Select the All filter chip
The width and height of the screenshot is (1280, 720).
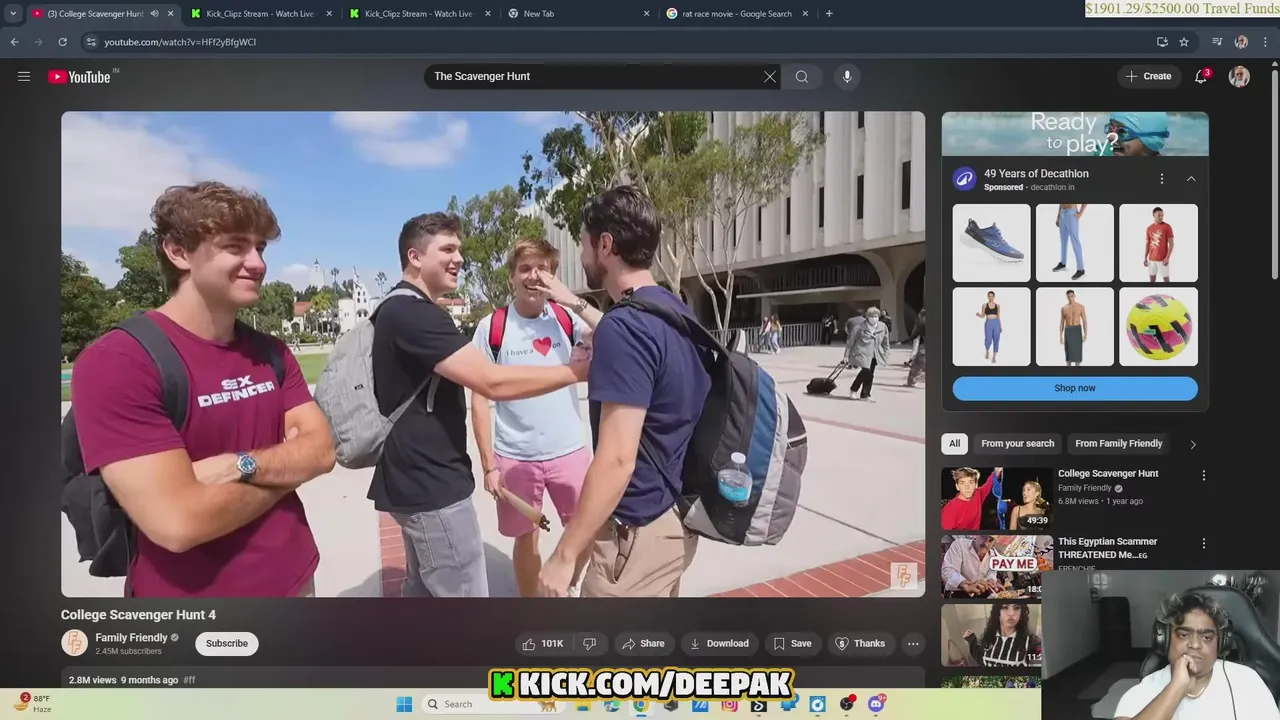pyautogui.click(x=955, y=444)
